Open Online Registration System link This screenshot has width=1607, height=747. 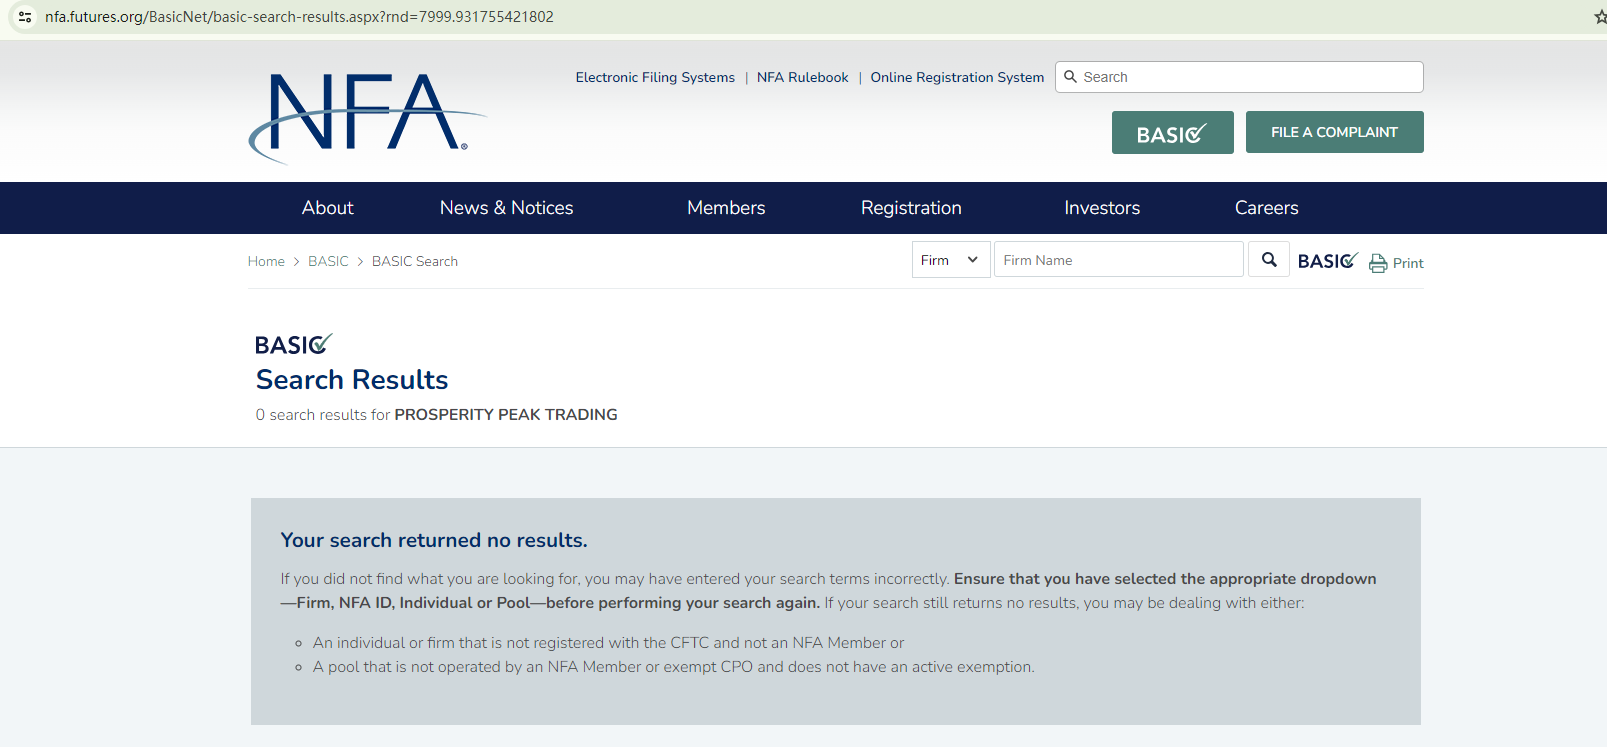coord(957,77)
